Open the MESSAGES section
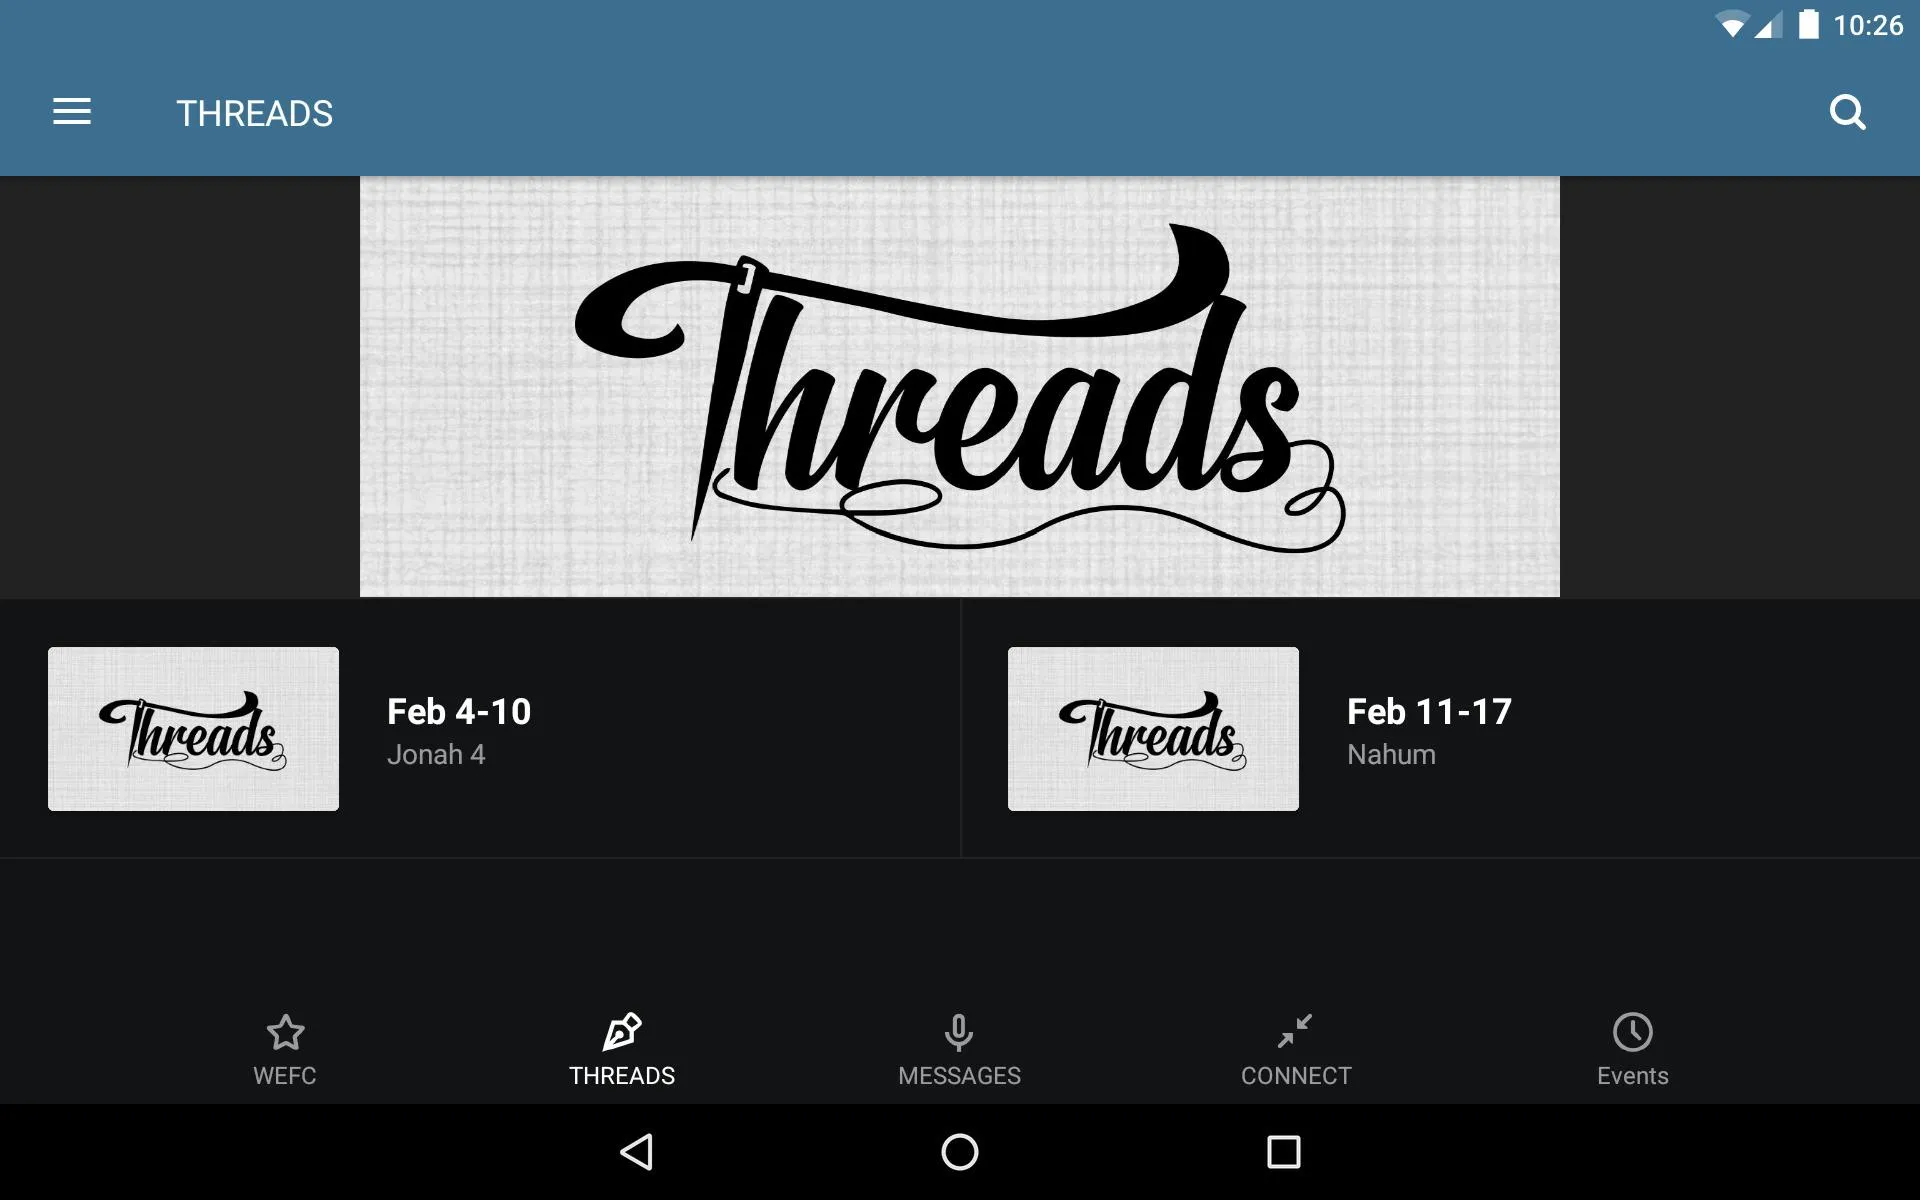This screenshot has height=1200, width=1920. click(959, 1048)
